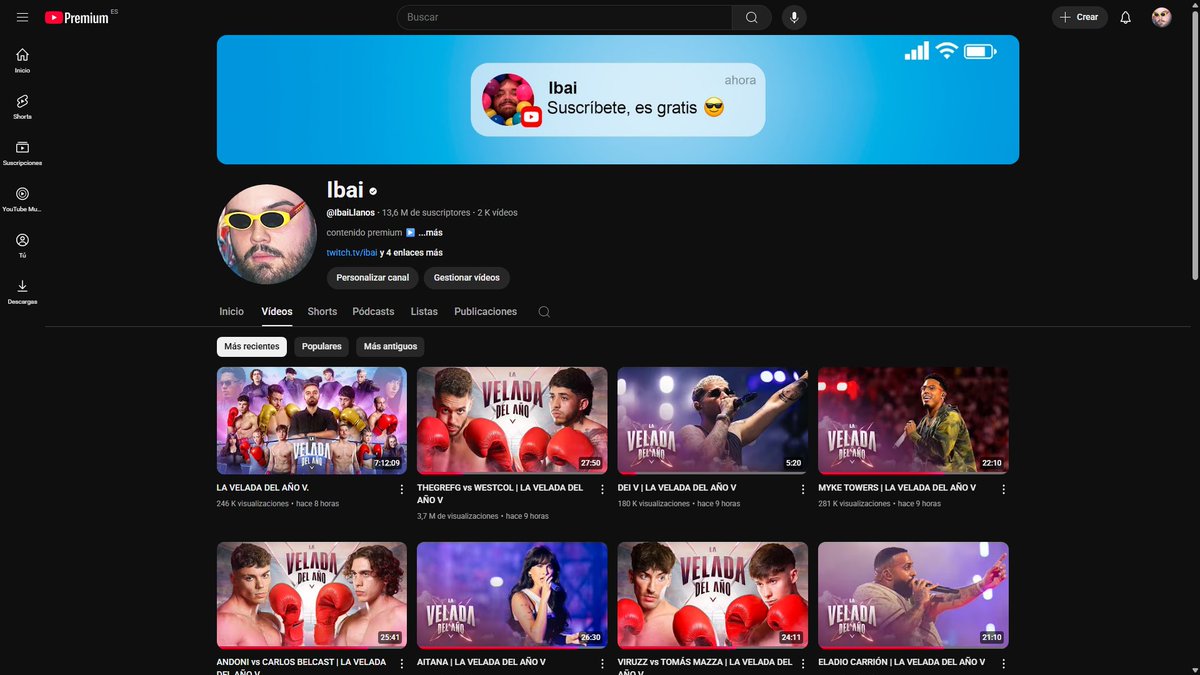This screenshot has height=675, width=1200.
Task: Go to Inicio in sidebar
Action: 22,61
